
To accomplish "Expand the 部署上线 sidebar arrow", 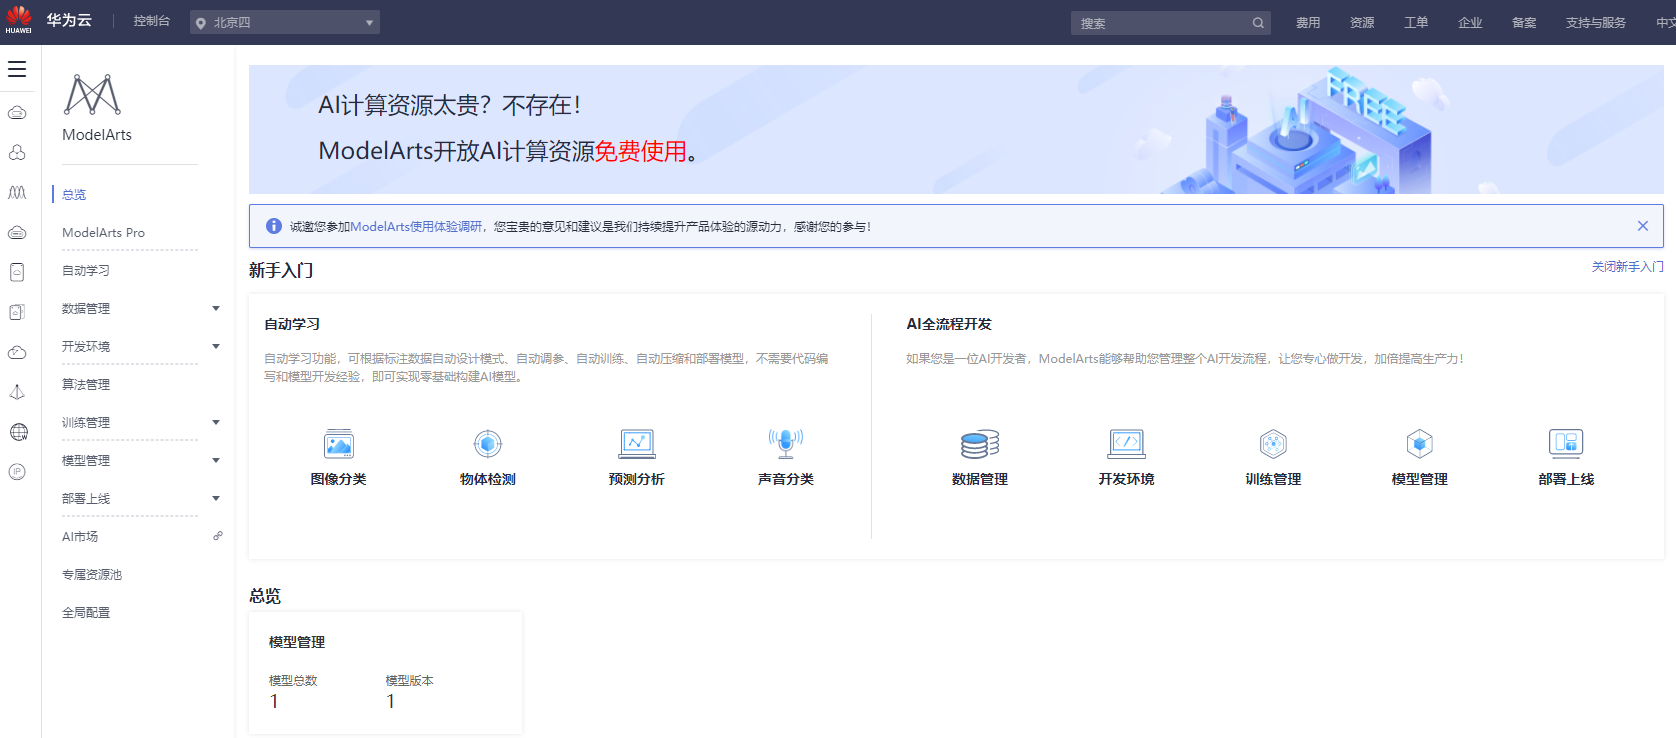I will (x=216, y=498).
